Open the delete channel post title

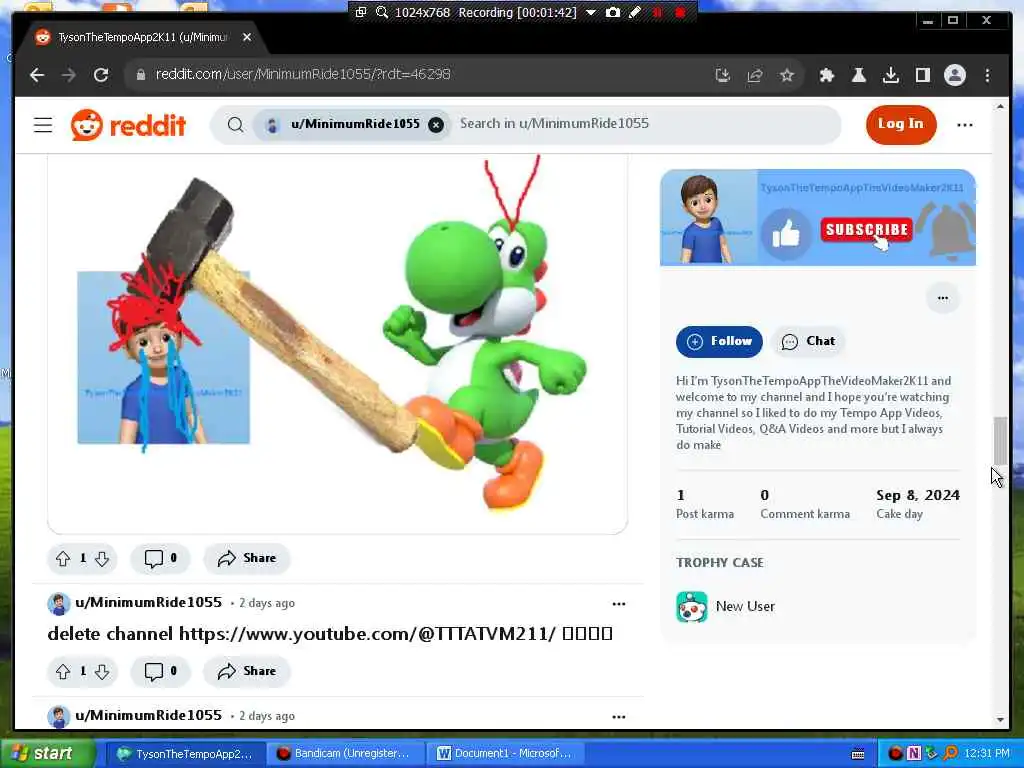330,634
